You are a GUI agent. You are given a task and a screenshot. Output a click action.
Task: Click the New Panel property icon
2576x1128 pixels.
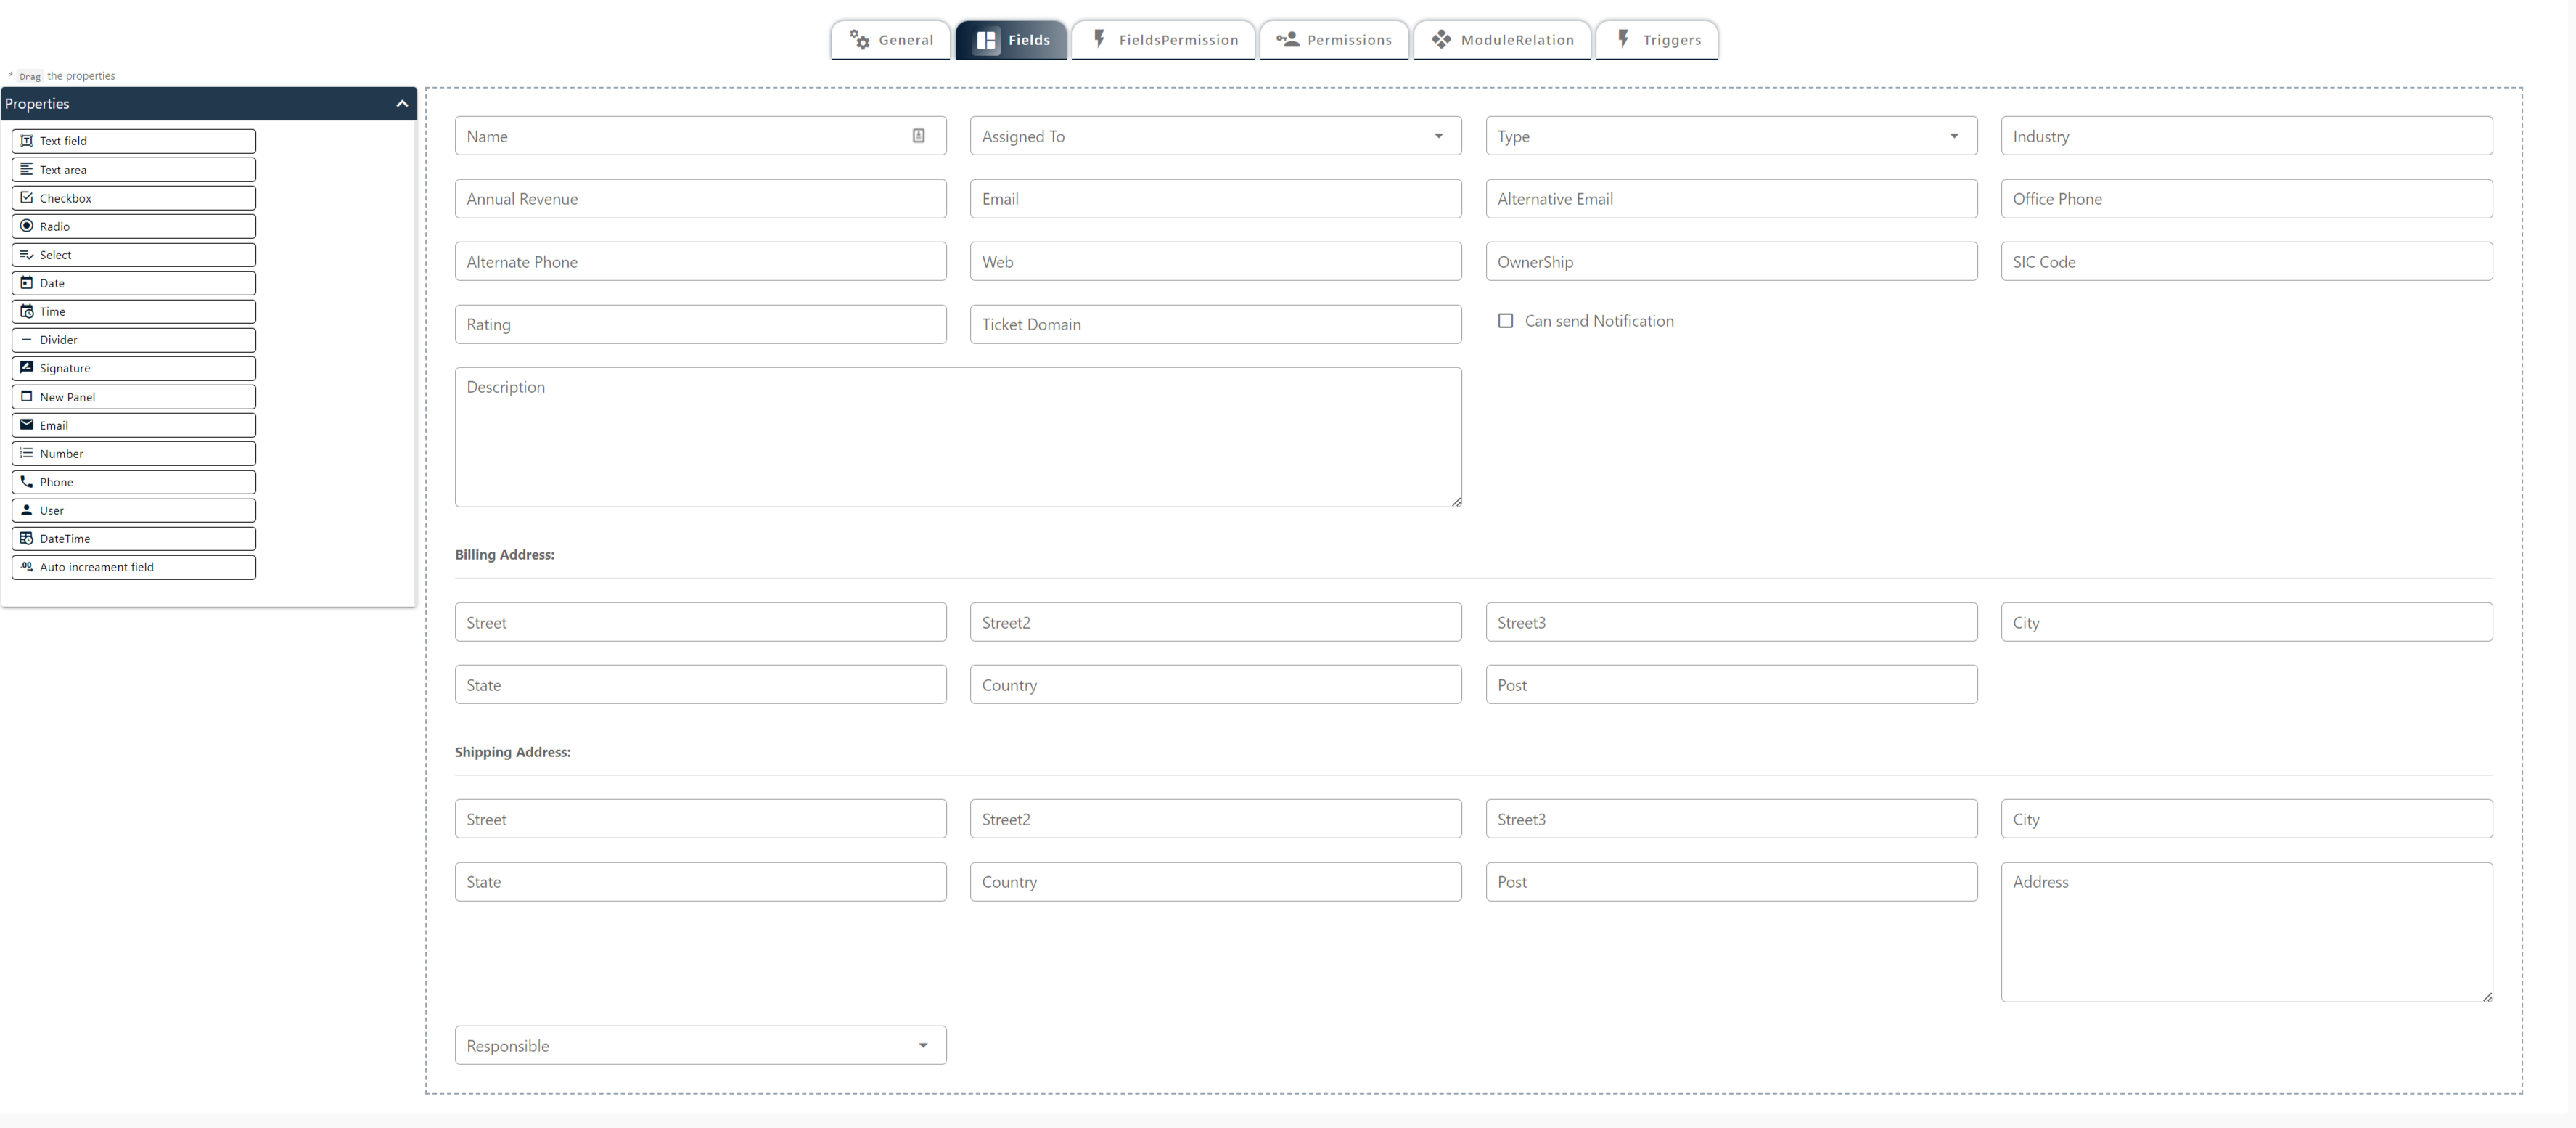click(x=27, y=396)
